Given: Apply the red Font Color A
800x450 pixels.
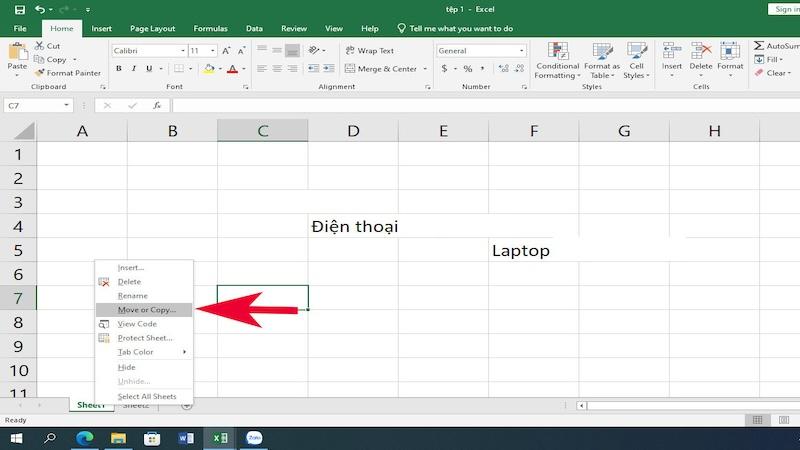Looking at the screenshot, I should pyautogui.click(x=233, y=68).
